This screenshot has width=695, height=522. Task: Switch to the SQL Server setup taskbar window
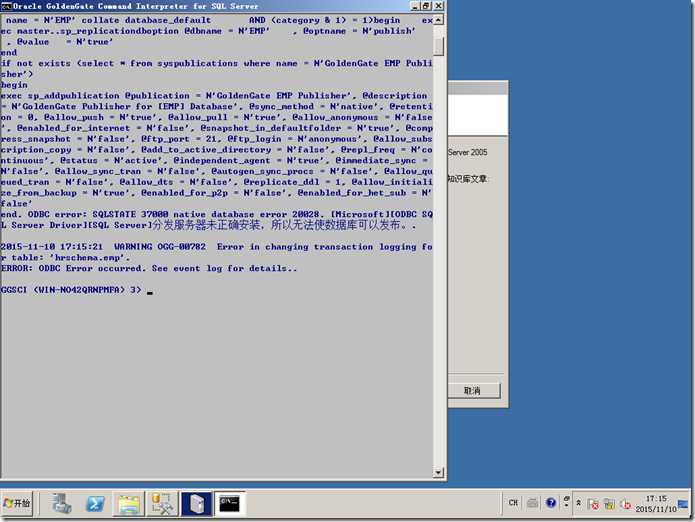[196, 503]
